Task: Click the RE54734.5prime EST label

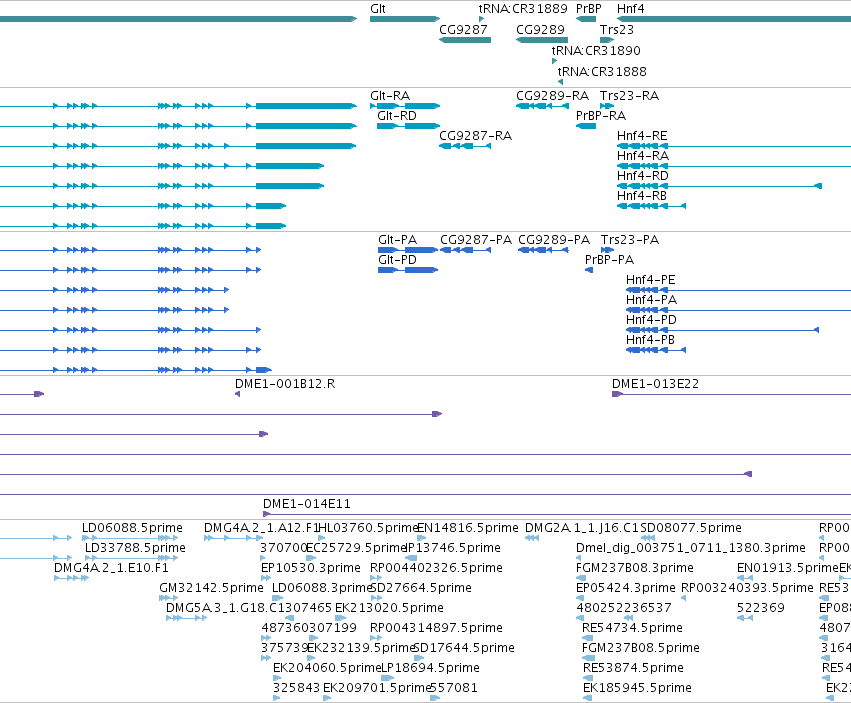Action: [x=632, y=628]
